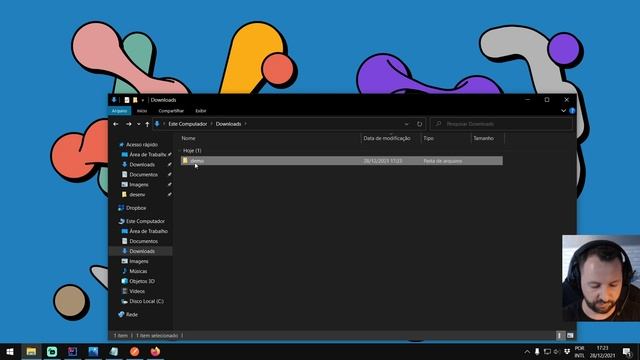The image size is (640, 360).
Task: Open the chevron after Este Computador in the breadcrumb
Action: click(211, 124)
